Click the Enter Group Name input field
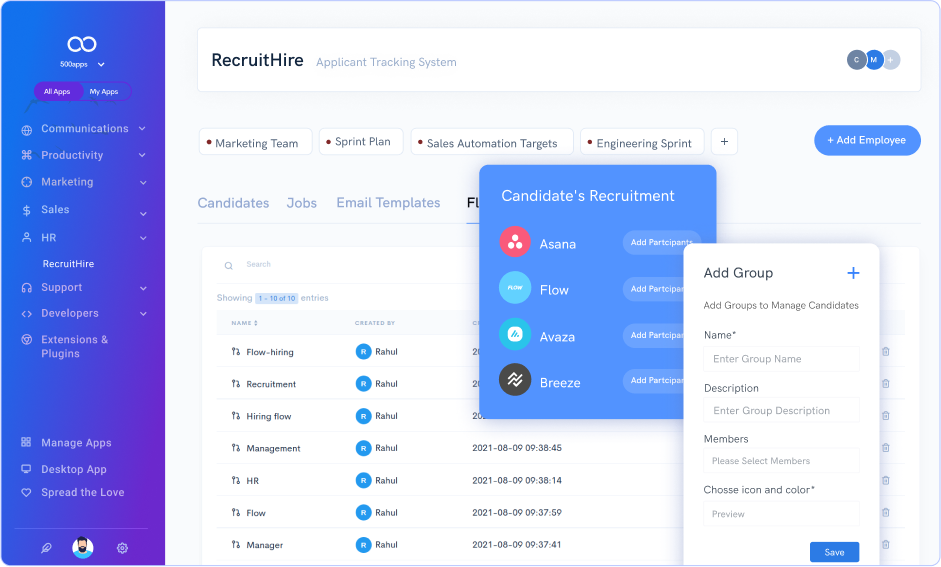Screen dimensions: 941x567 pyautogui.click(x=781, y=359)
